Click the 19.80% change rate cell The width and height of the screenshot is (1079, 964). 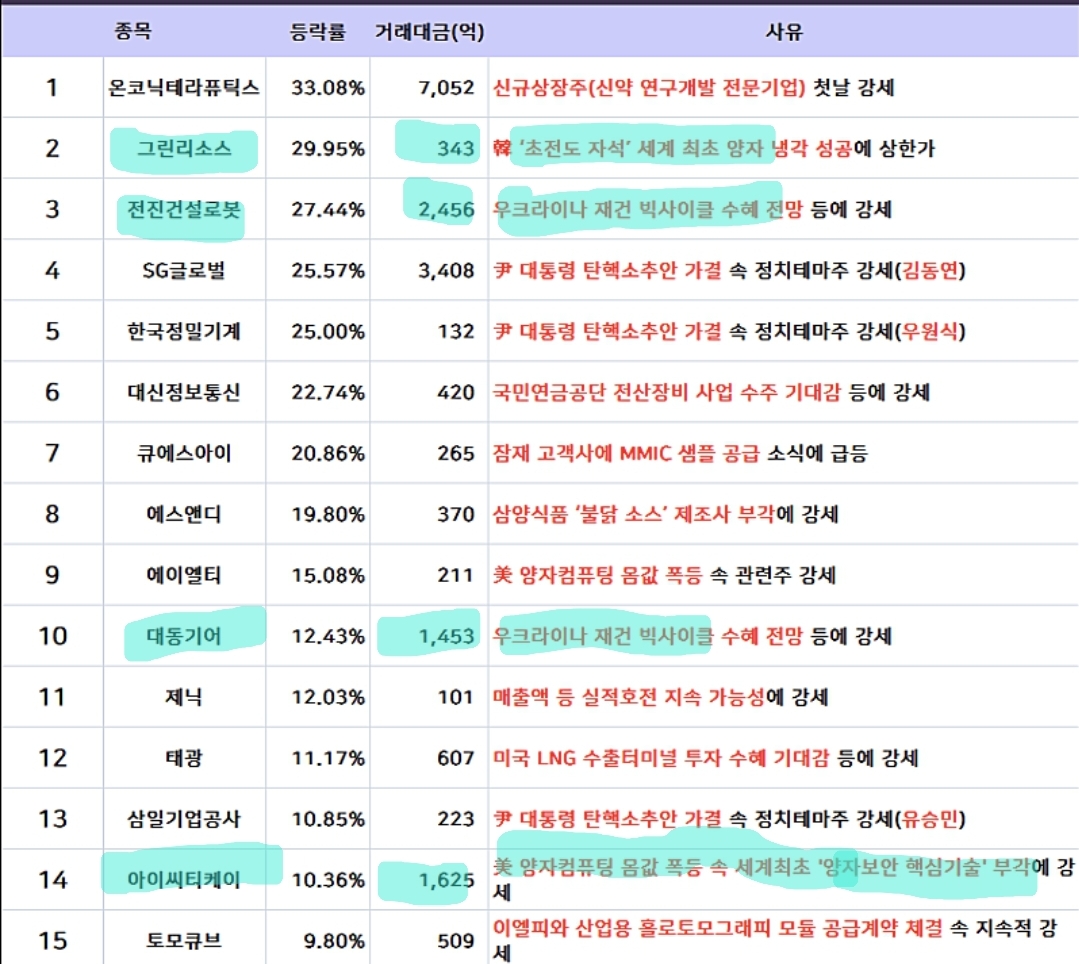[x=328, y=514]
